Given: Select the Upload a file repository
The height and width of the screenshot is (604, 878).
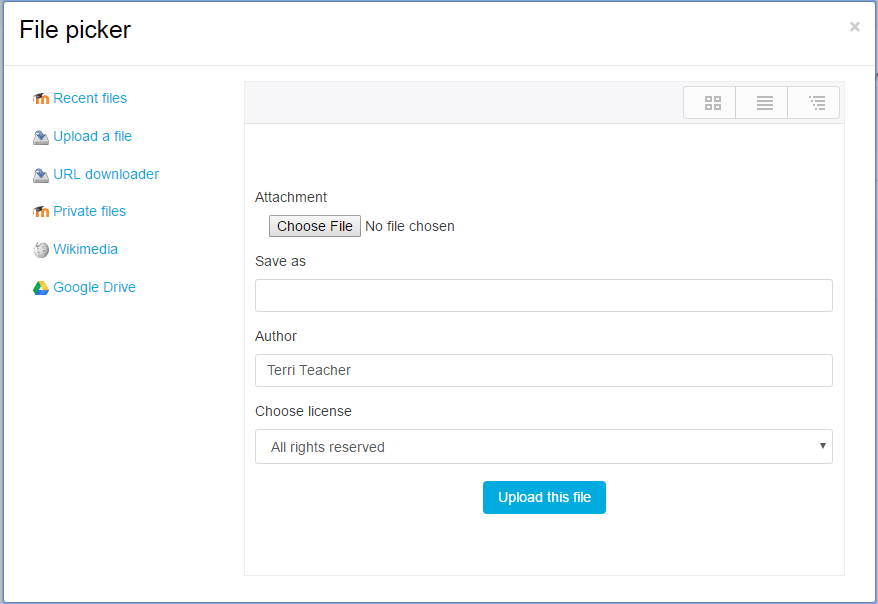Looking at the screenshot, I should 92,136.
